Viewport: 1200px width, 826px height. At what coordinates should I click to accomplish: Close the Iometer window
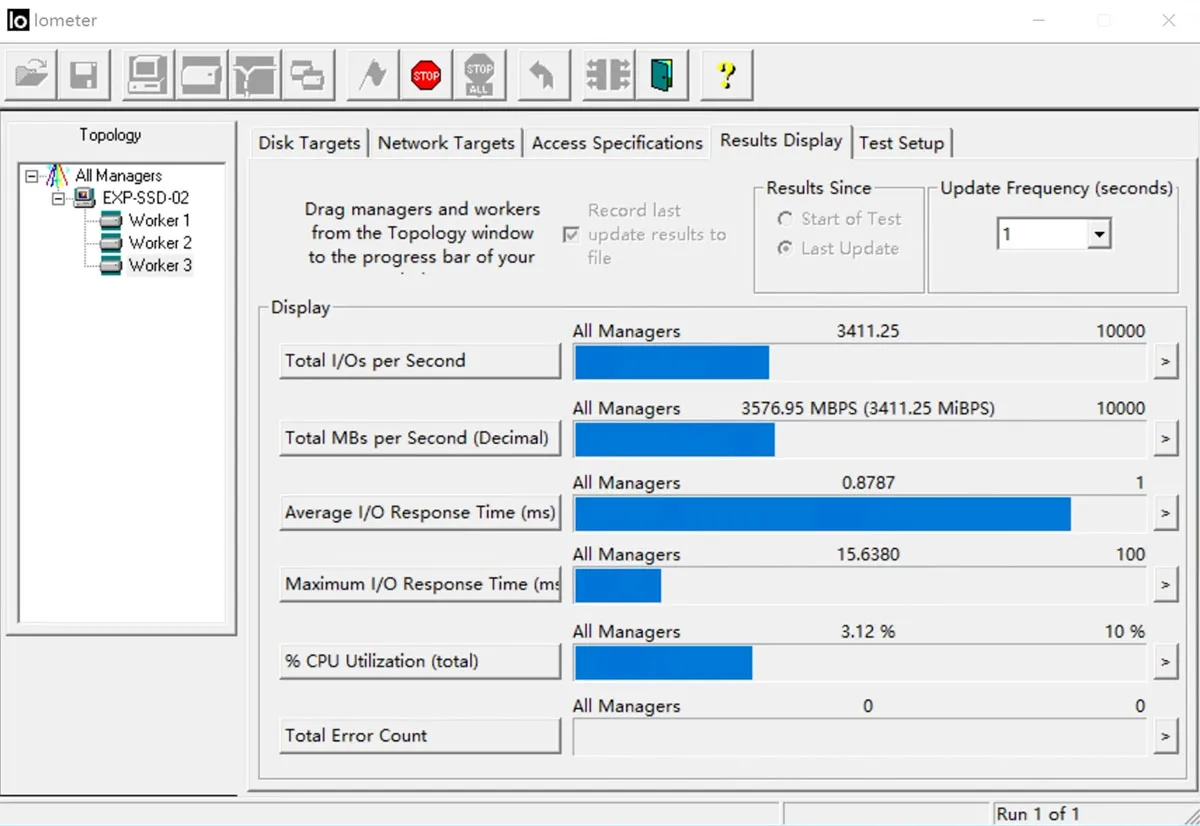[1168, 20]
